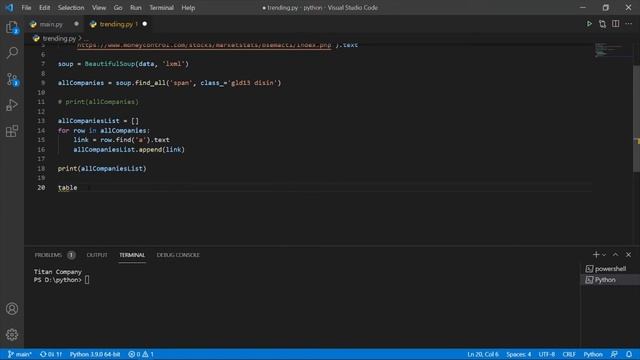The width and height of the screenshot is (640, 360).
Task: Click the main* git branch indicator
Action: coord(20,354)
